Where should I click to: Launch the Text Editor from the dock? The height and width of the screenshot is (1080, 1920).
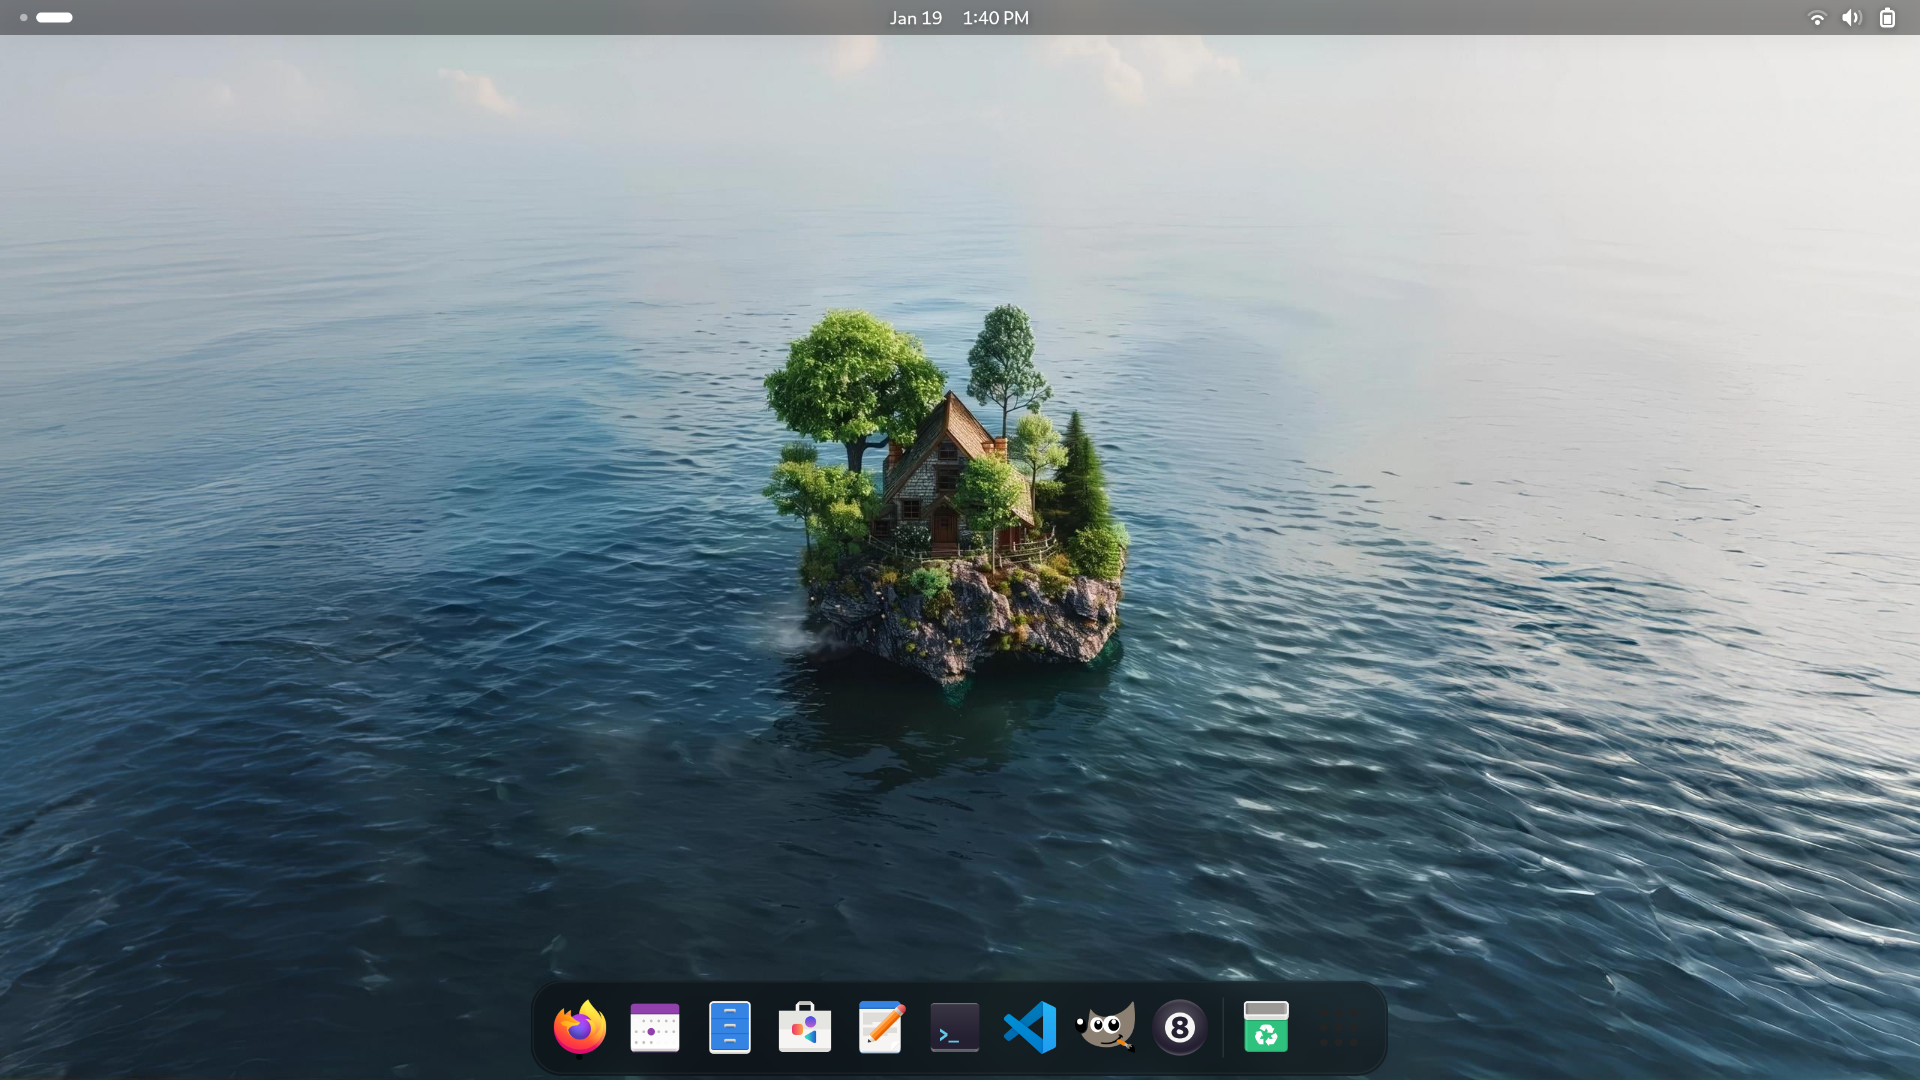[x=880, y=1027]
